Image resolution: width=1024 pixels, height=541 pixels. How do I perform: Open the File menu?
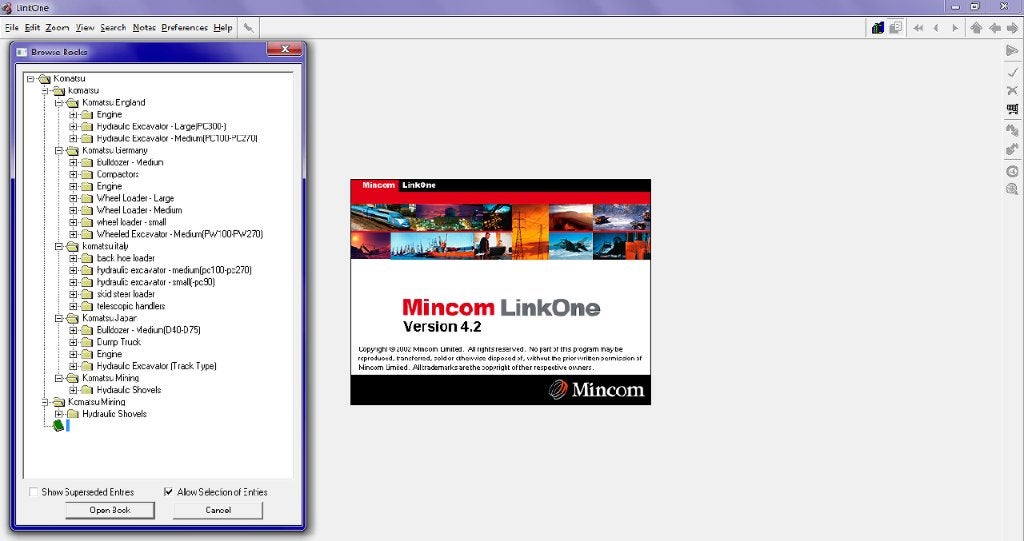point(12,27)
